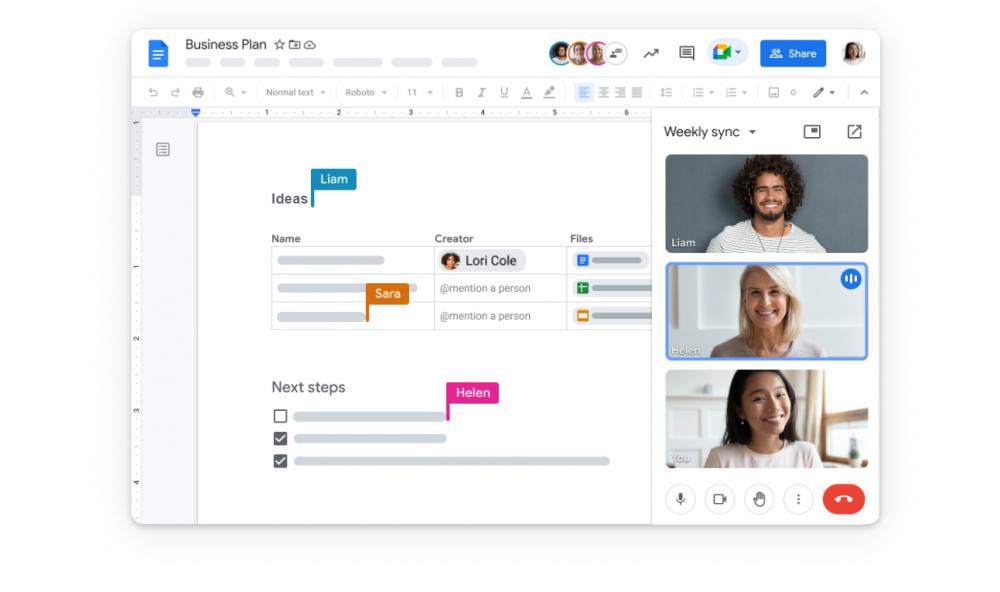
Task: Click the Ideas heading
Action: coord(289,198)
